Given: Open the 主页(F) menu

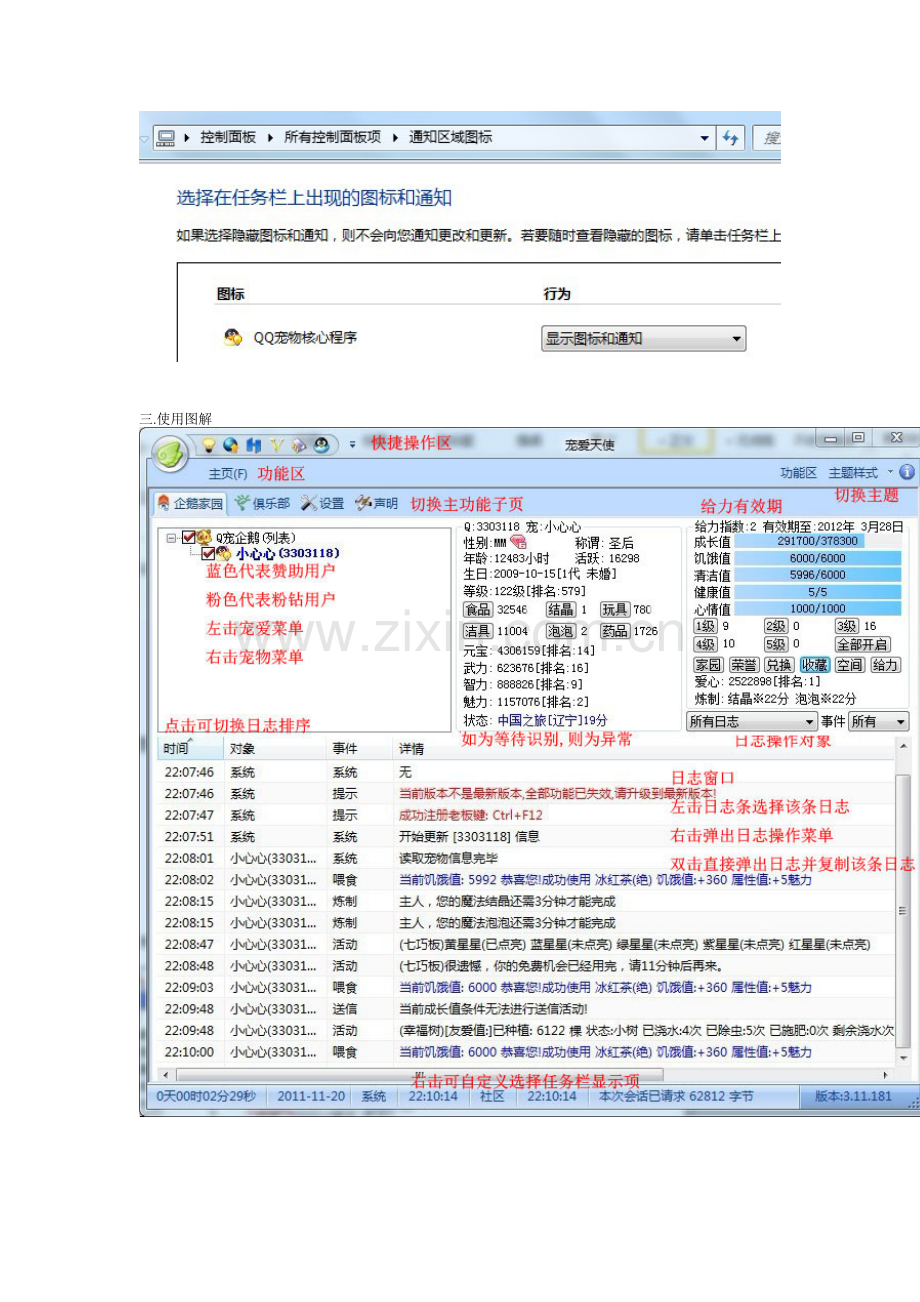Looking at the screenshot, I should tap(227, 473).
